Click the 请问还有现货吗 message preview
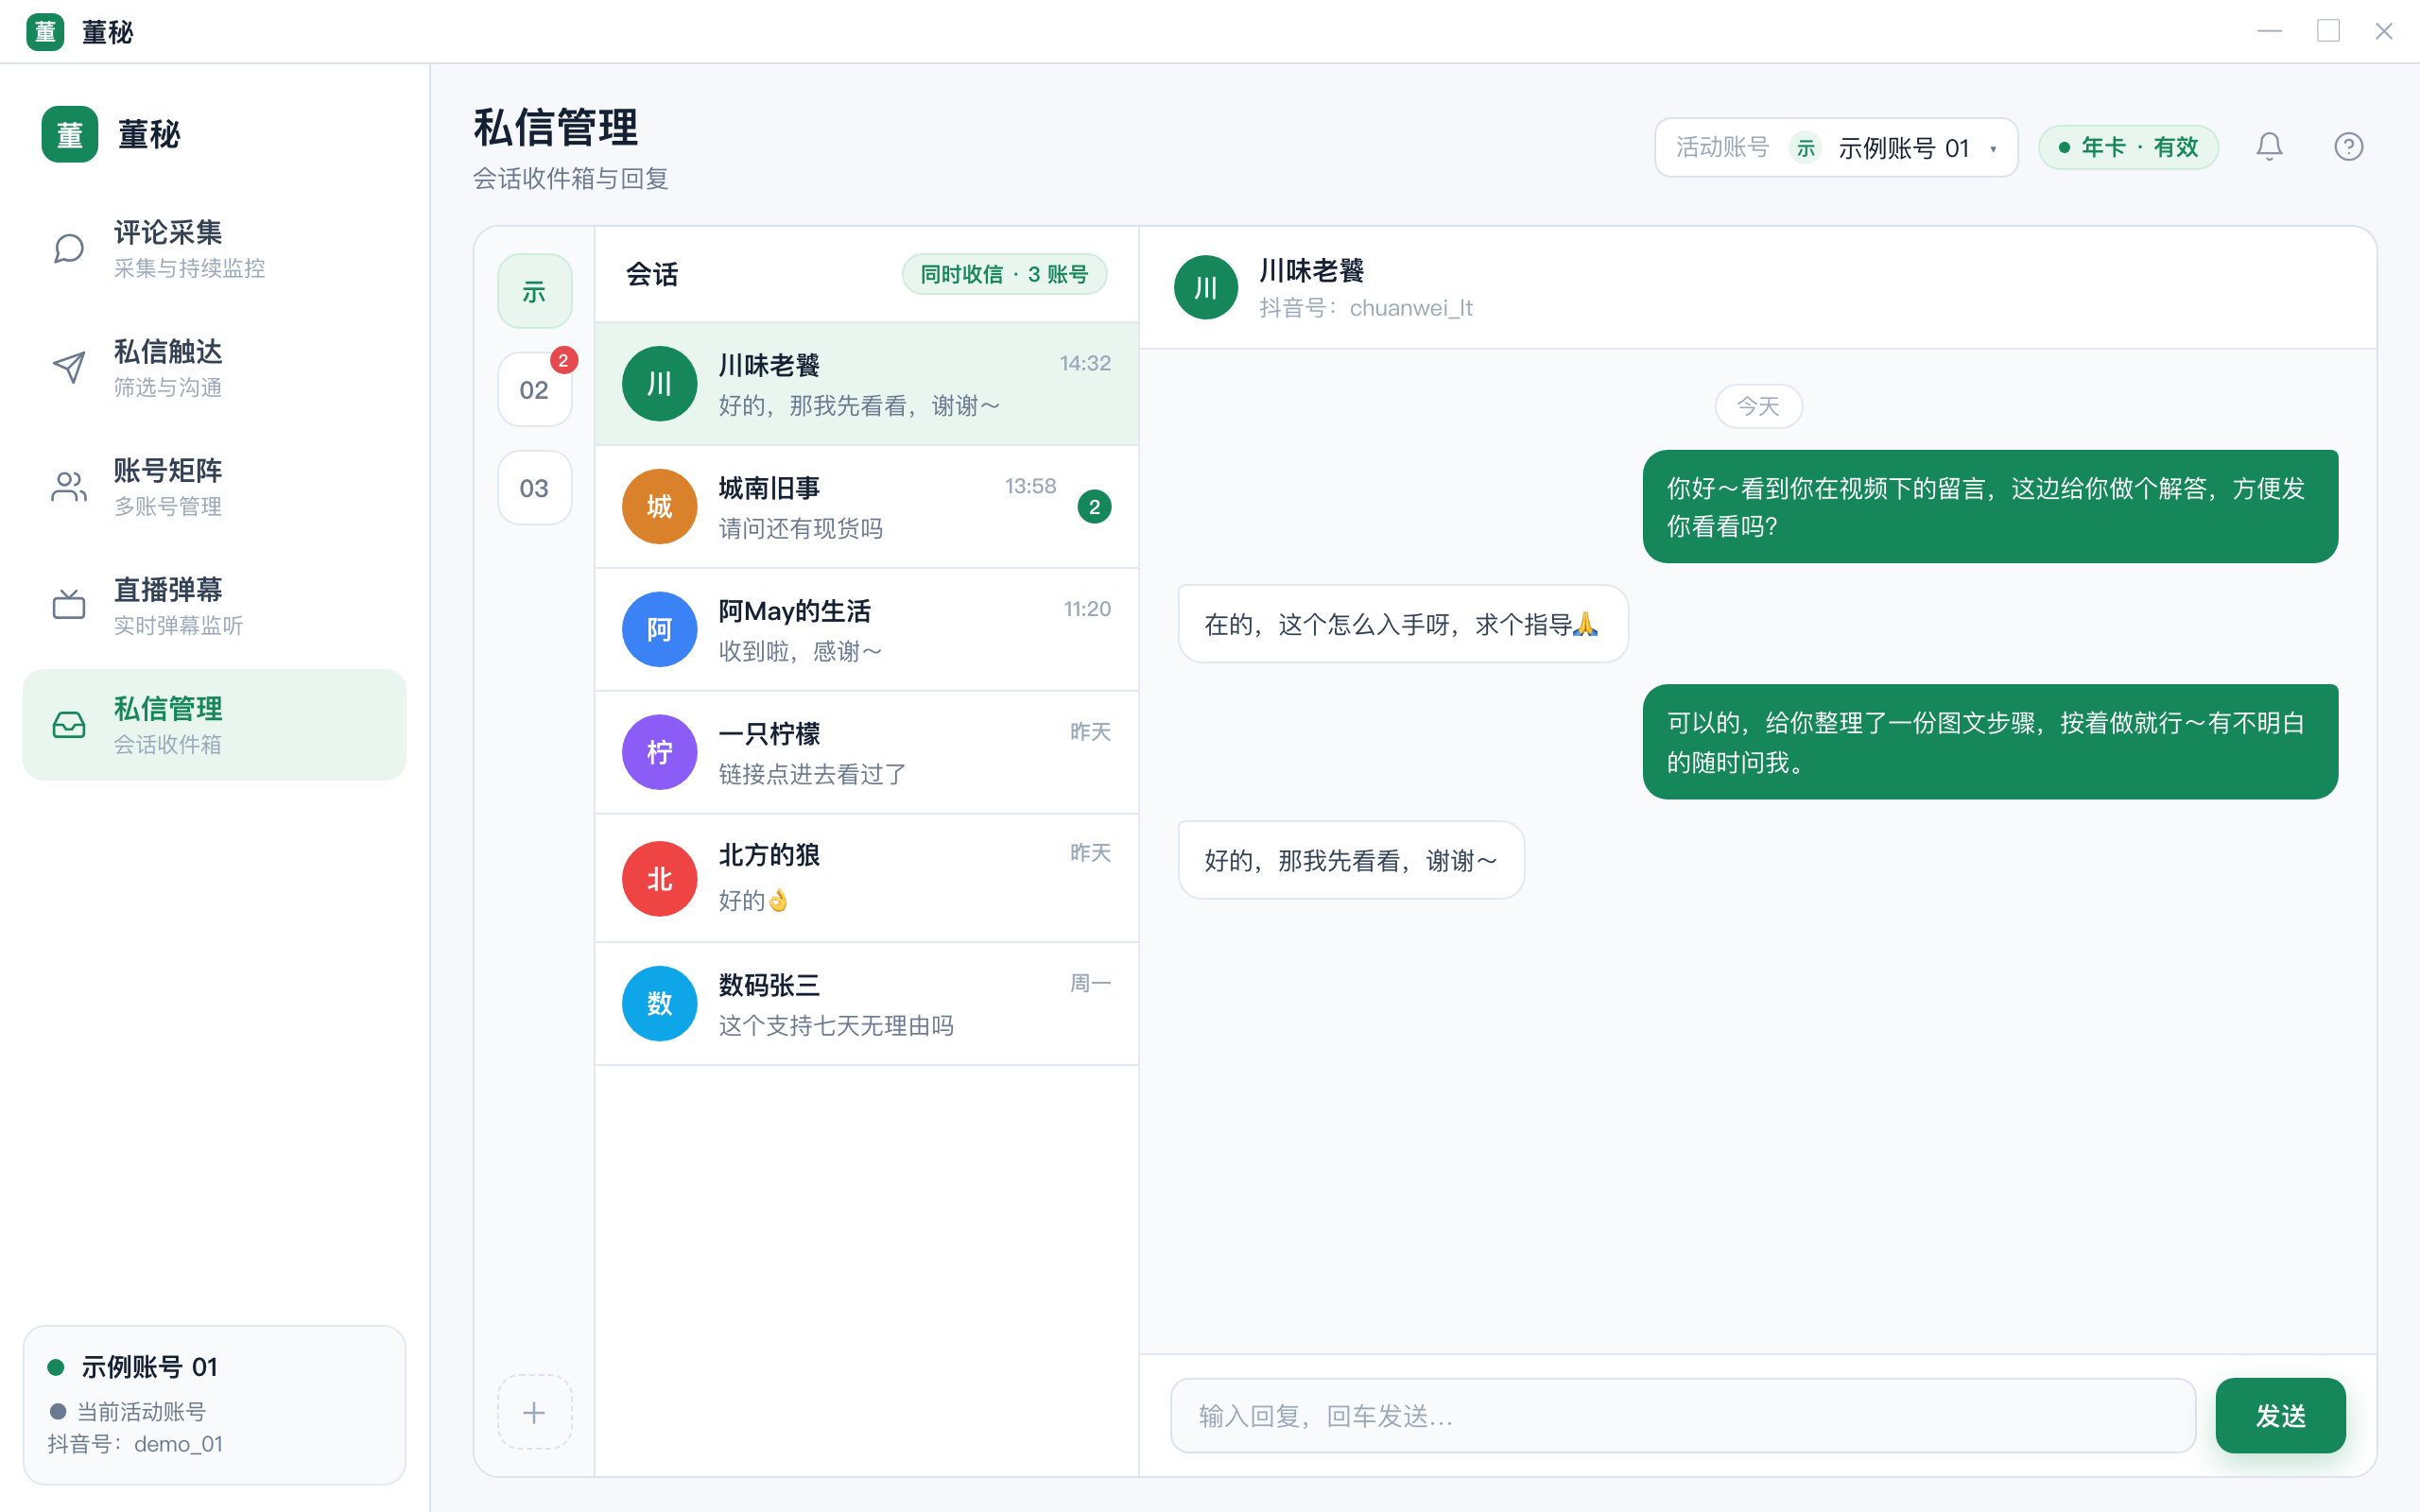2420x1512 pixels. [800, 528]
